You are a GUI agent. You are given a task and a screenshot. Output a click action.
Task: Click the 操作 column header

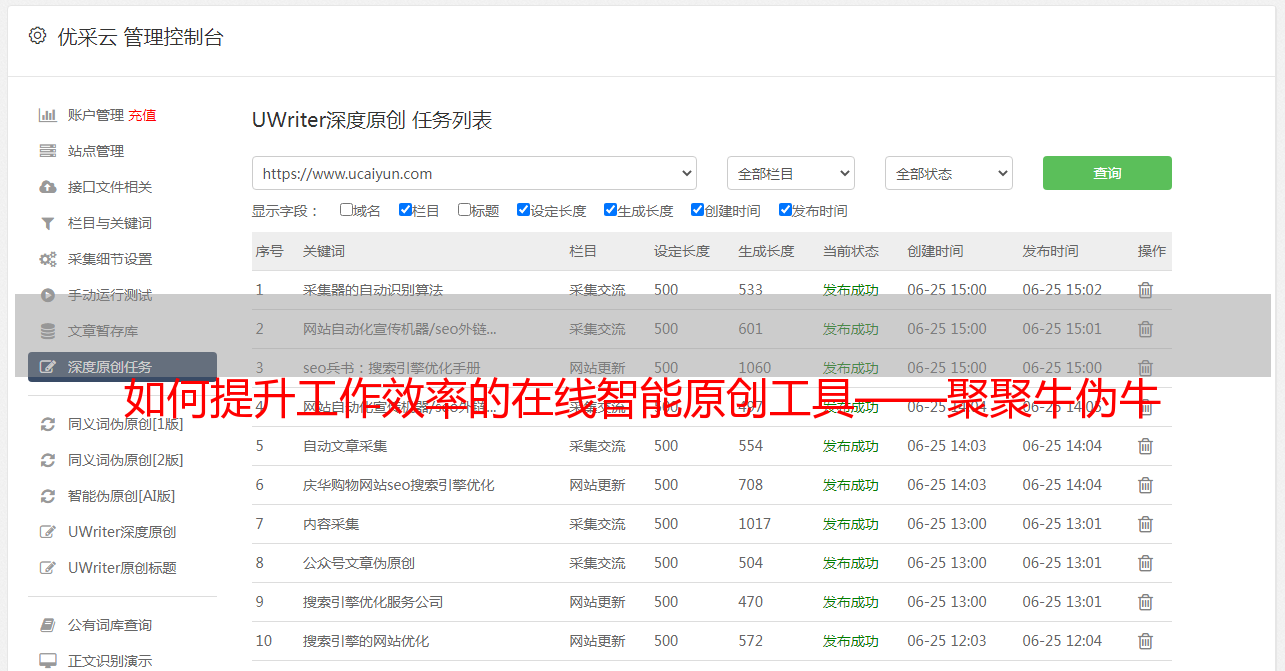tap(1152, 251)
